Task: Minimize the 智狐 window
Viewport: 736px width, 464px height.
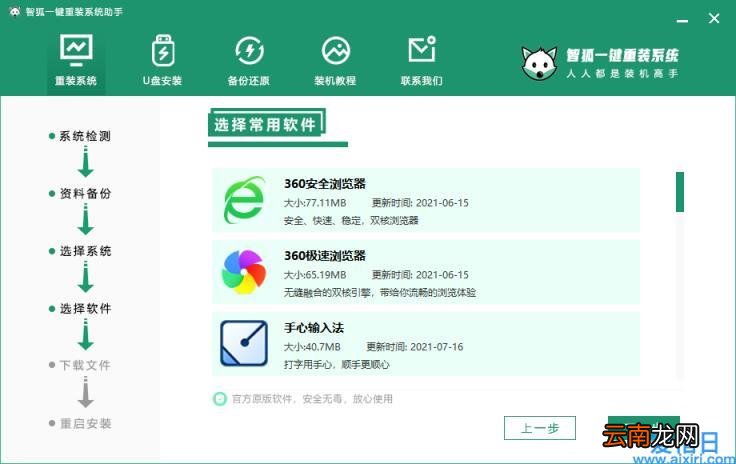Action: click(x=682, y=19)
